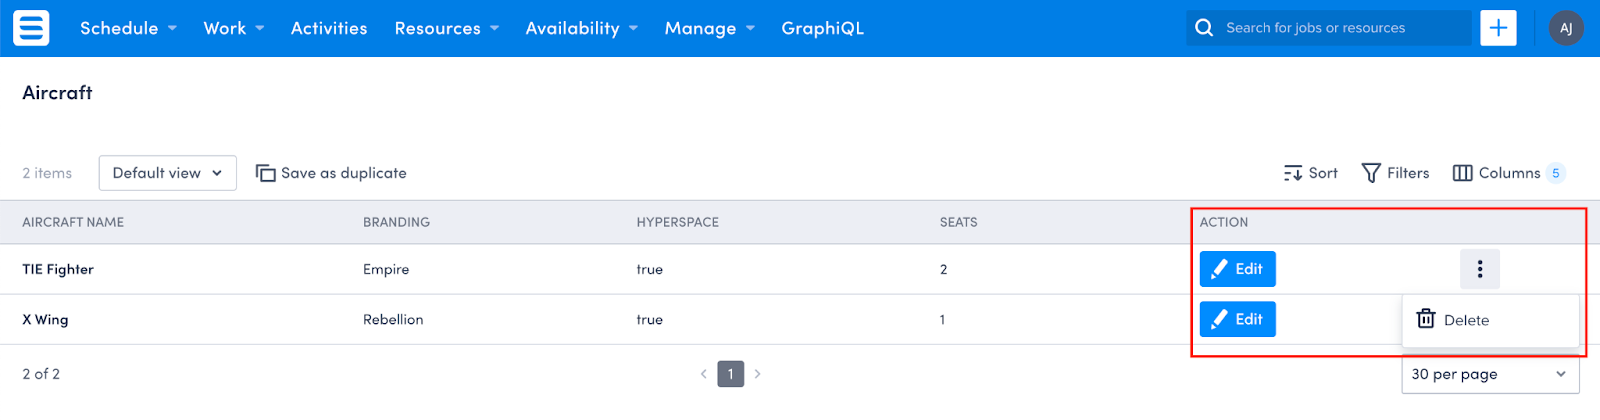Viewport: 1600px width, 420px height.
Task: Edit the TIE Fighter row
Action: click(x=1238, y=269)
